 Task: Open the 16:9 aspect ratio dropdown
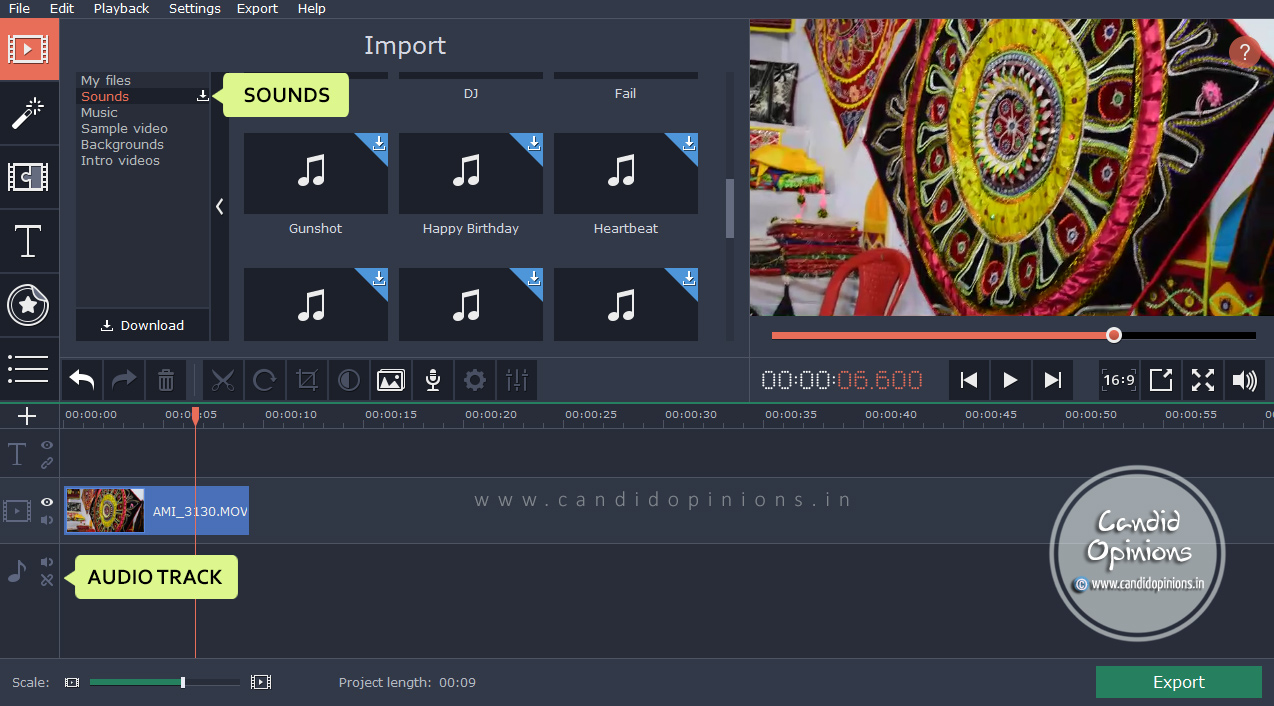point(1119,380)
